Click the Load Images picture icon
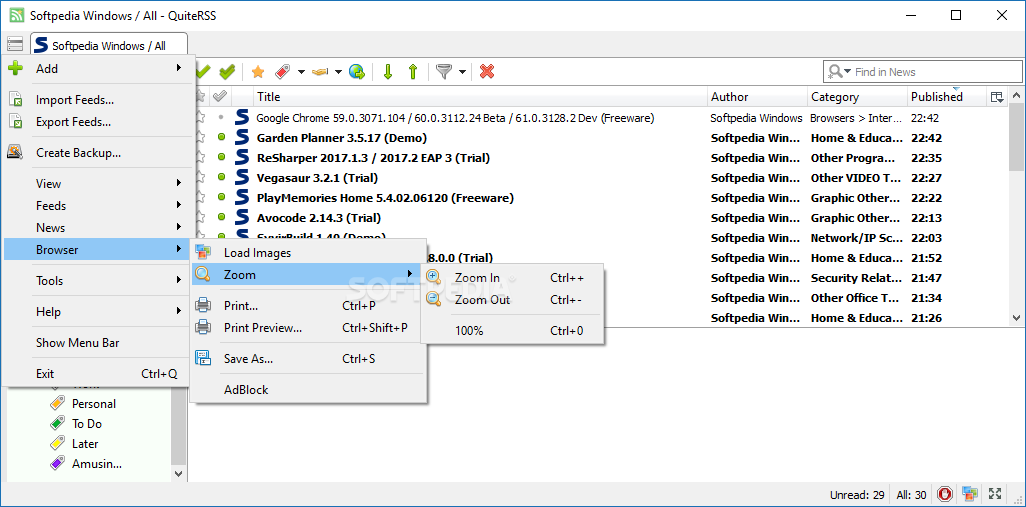The image size is (1026, 507). [x=203, y=253]
